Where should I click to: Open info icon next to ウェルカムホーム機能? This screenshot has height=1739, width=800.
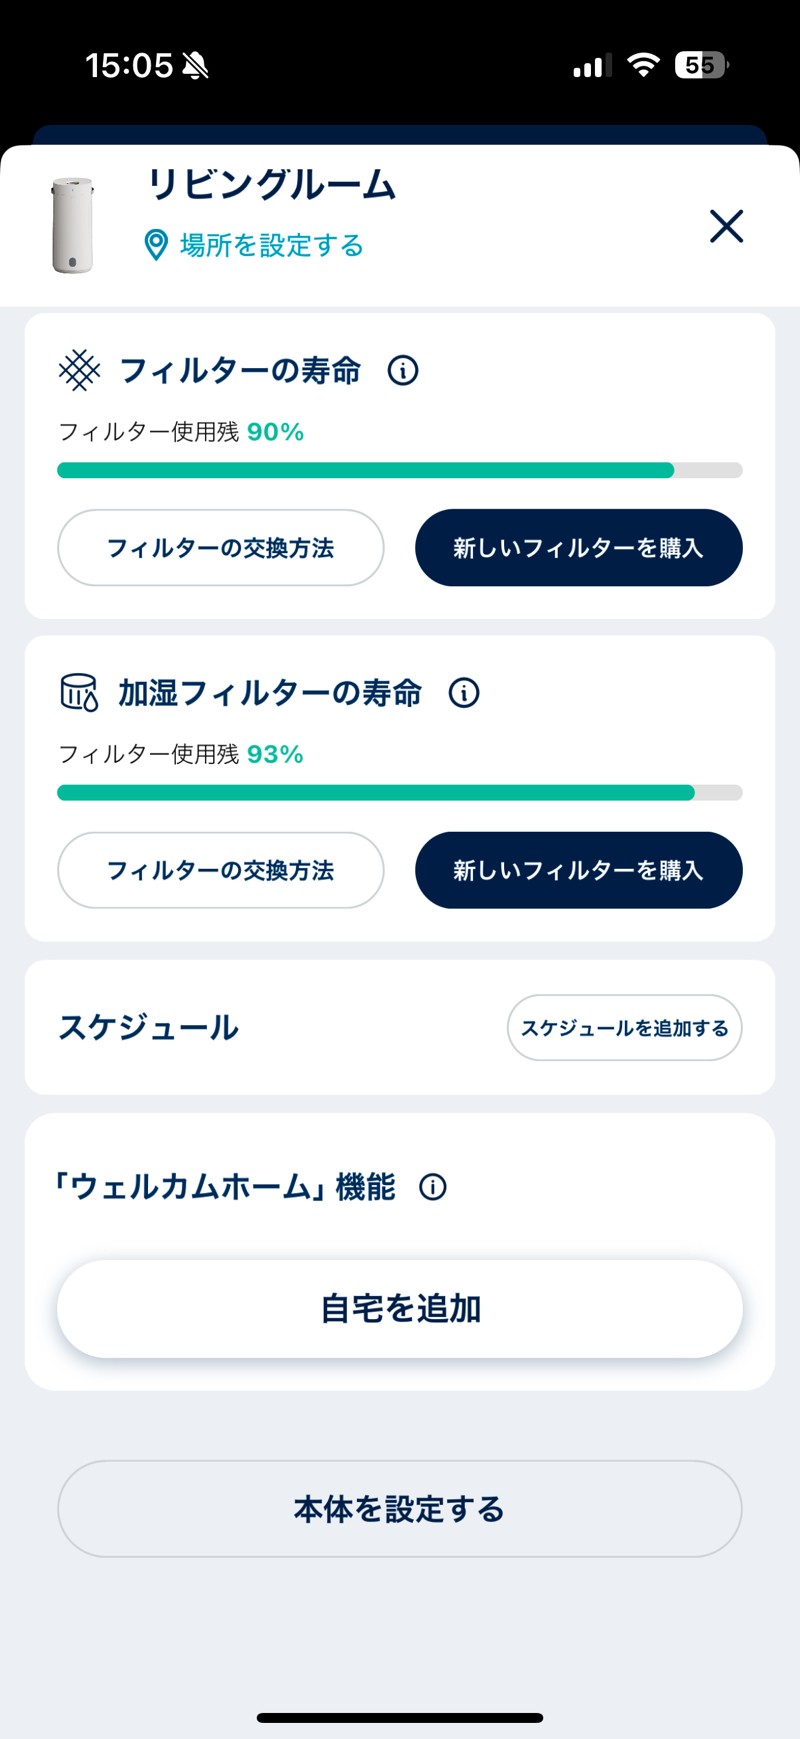[433, 1187]
